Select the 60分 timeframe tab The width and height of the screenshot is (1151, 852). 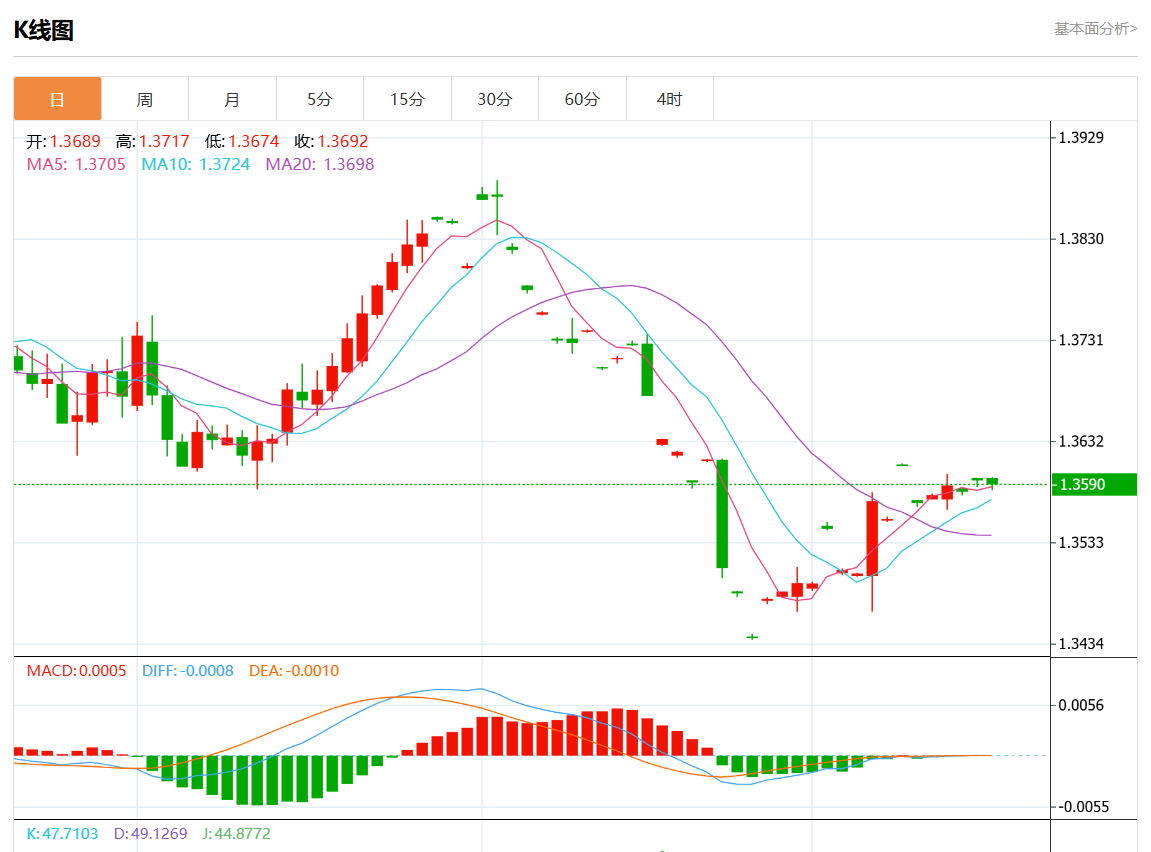(582, 99)
